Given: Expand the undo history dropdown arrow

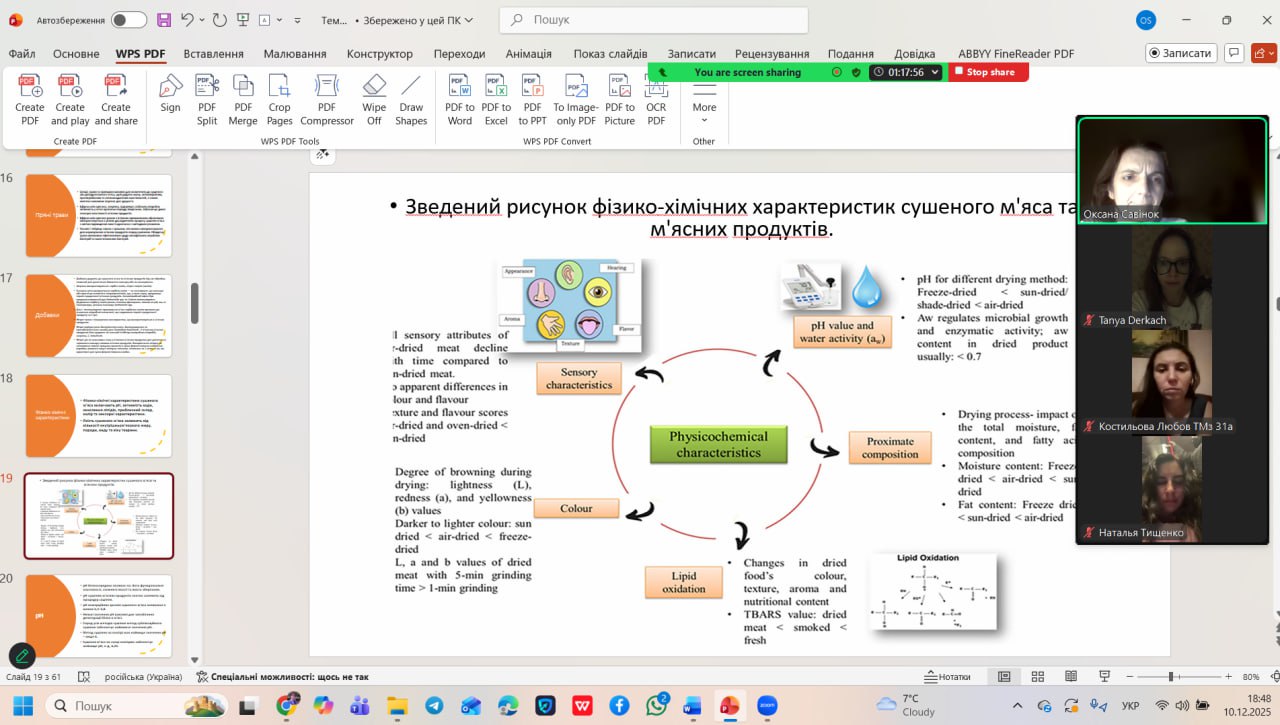Looking at the screenshot, I should pyautogui.click(x=202, y=20).
